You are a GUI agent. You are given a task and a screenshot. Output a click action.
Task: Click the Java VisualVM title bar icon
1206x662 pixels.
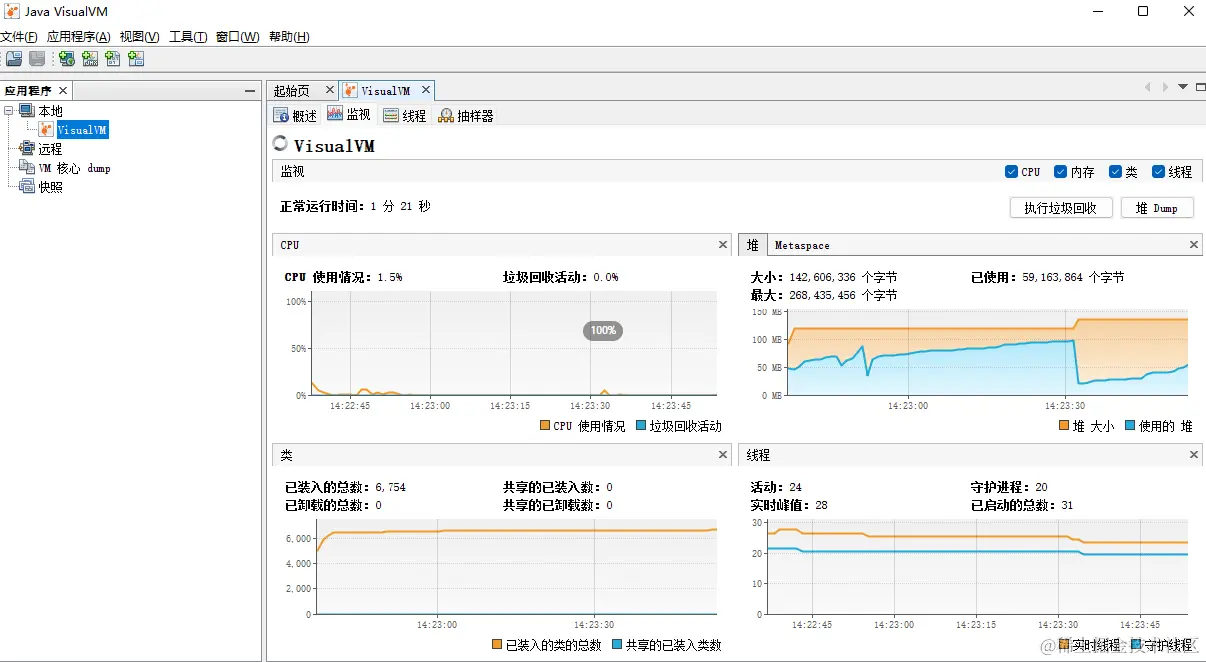coord(13,12)
